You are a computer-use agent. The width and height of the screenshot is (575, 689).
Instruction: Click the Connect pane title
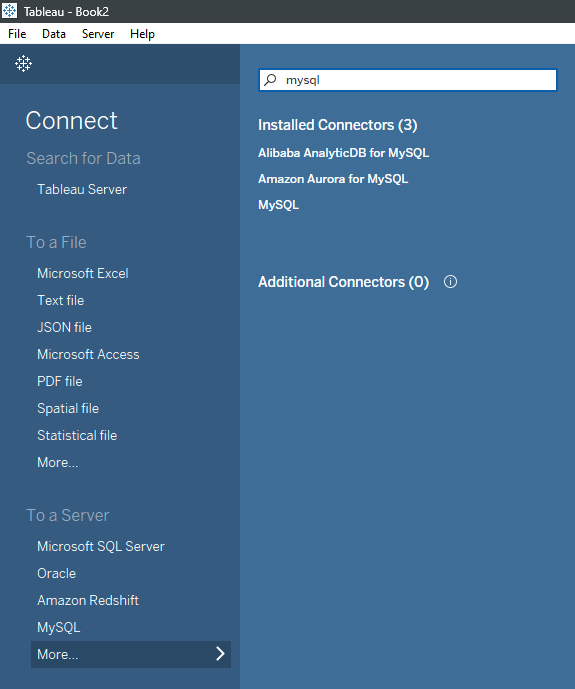[x=72, y=120]
